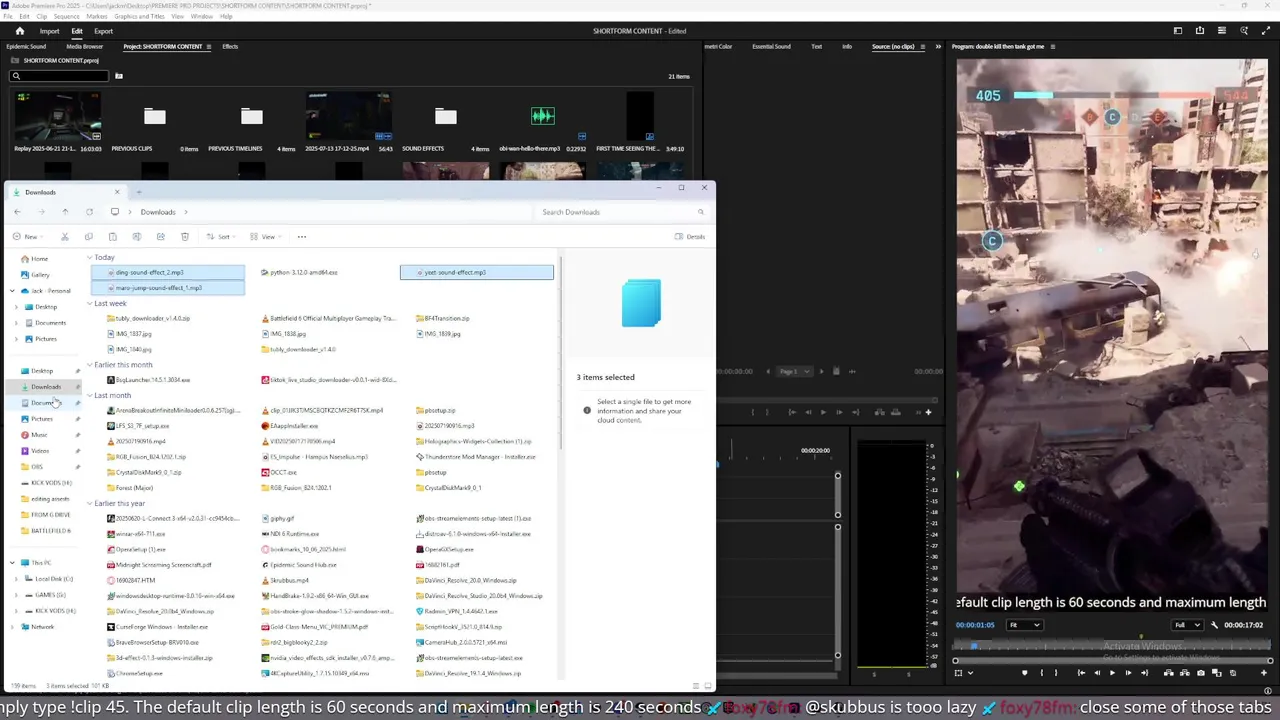
Task: Open Program Monitor button editor plus icon
Action: pyautogui.click(x=1264, y=673)
